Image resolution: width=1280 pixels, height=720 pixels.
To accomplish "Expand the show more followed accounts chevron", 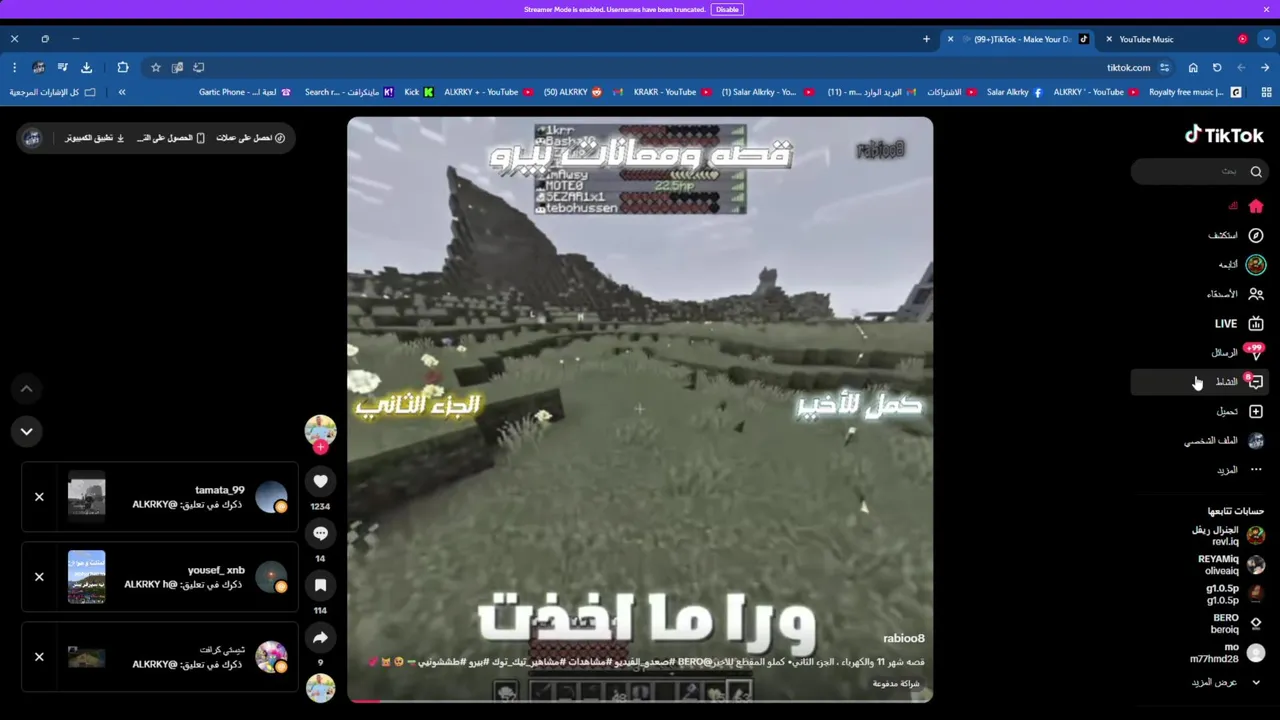I will (1256, 682).
